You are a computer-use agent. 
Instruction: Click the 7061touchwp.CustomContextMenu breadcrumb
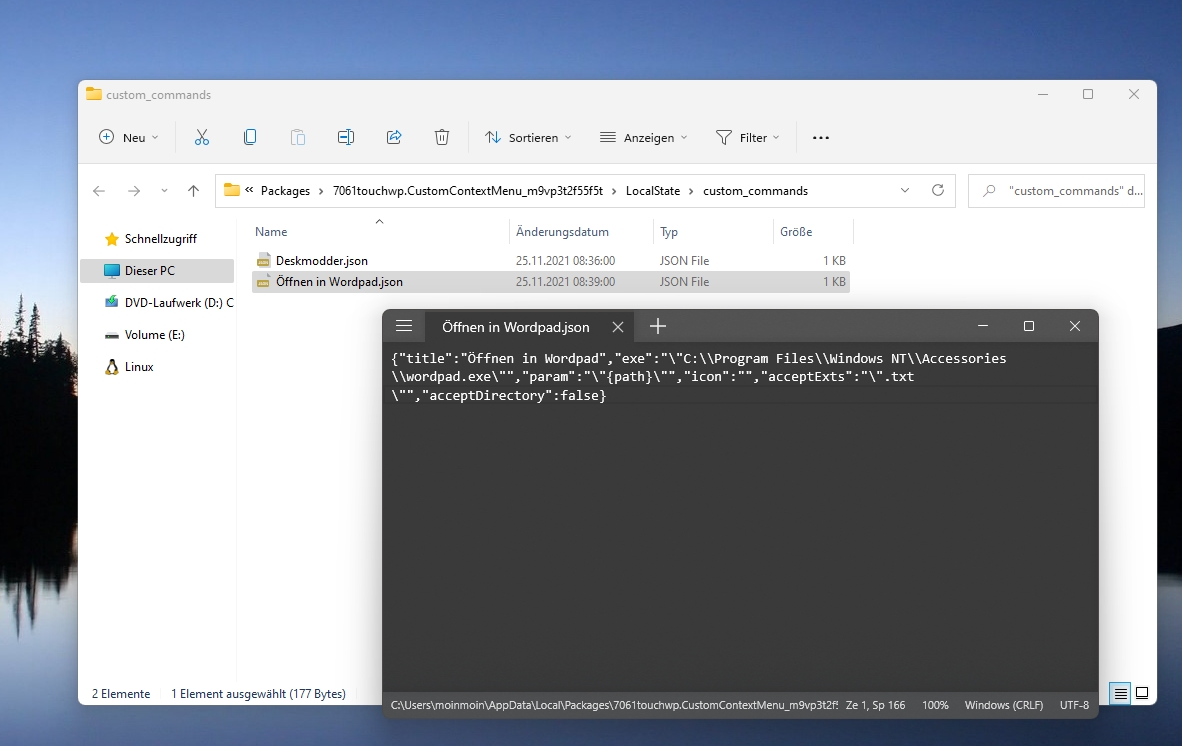pos(467,191)
